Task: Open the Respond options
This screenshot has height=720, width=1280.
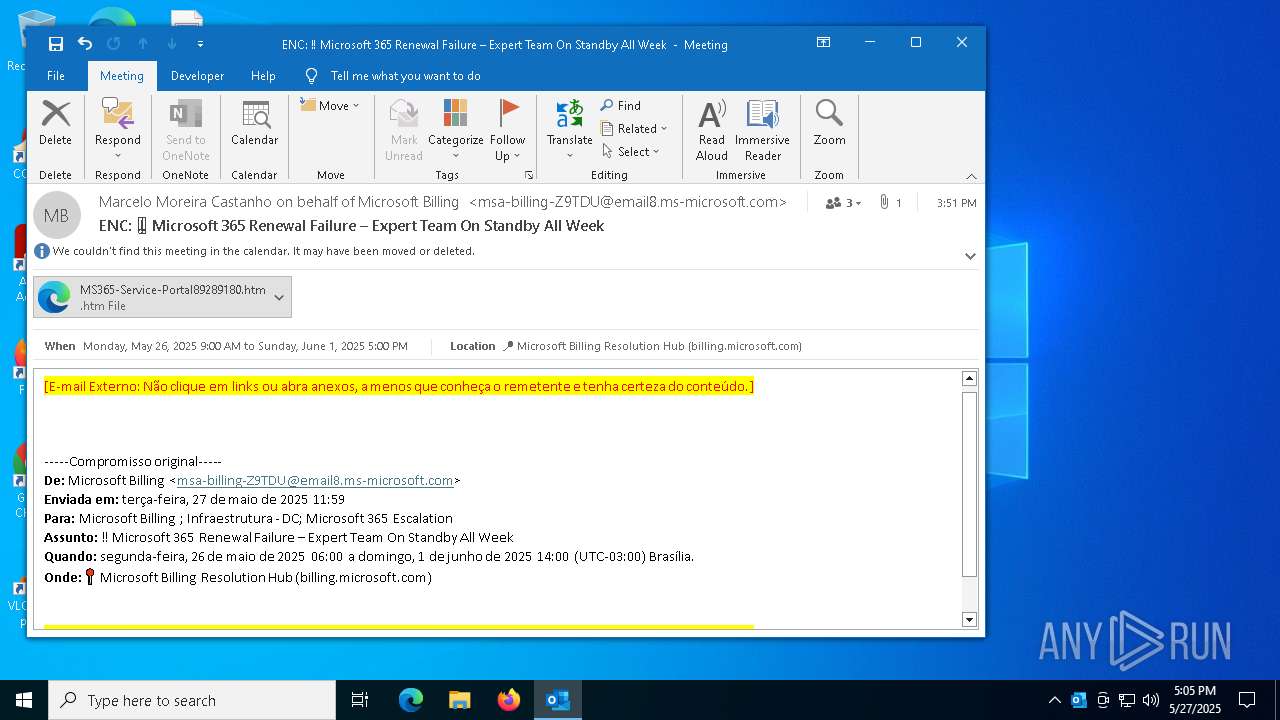Action: pyautogui.click(x=118, y=129)
